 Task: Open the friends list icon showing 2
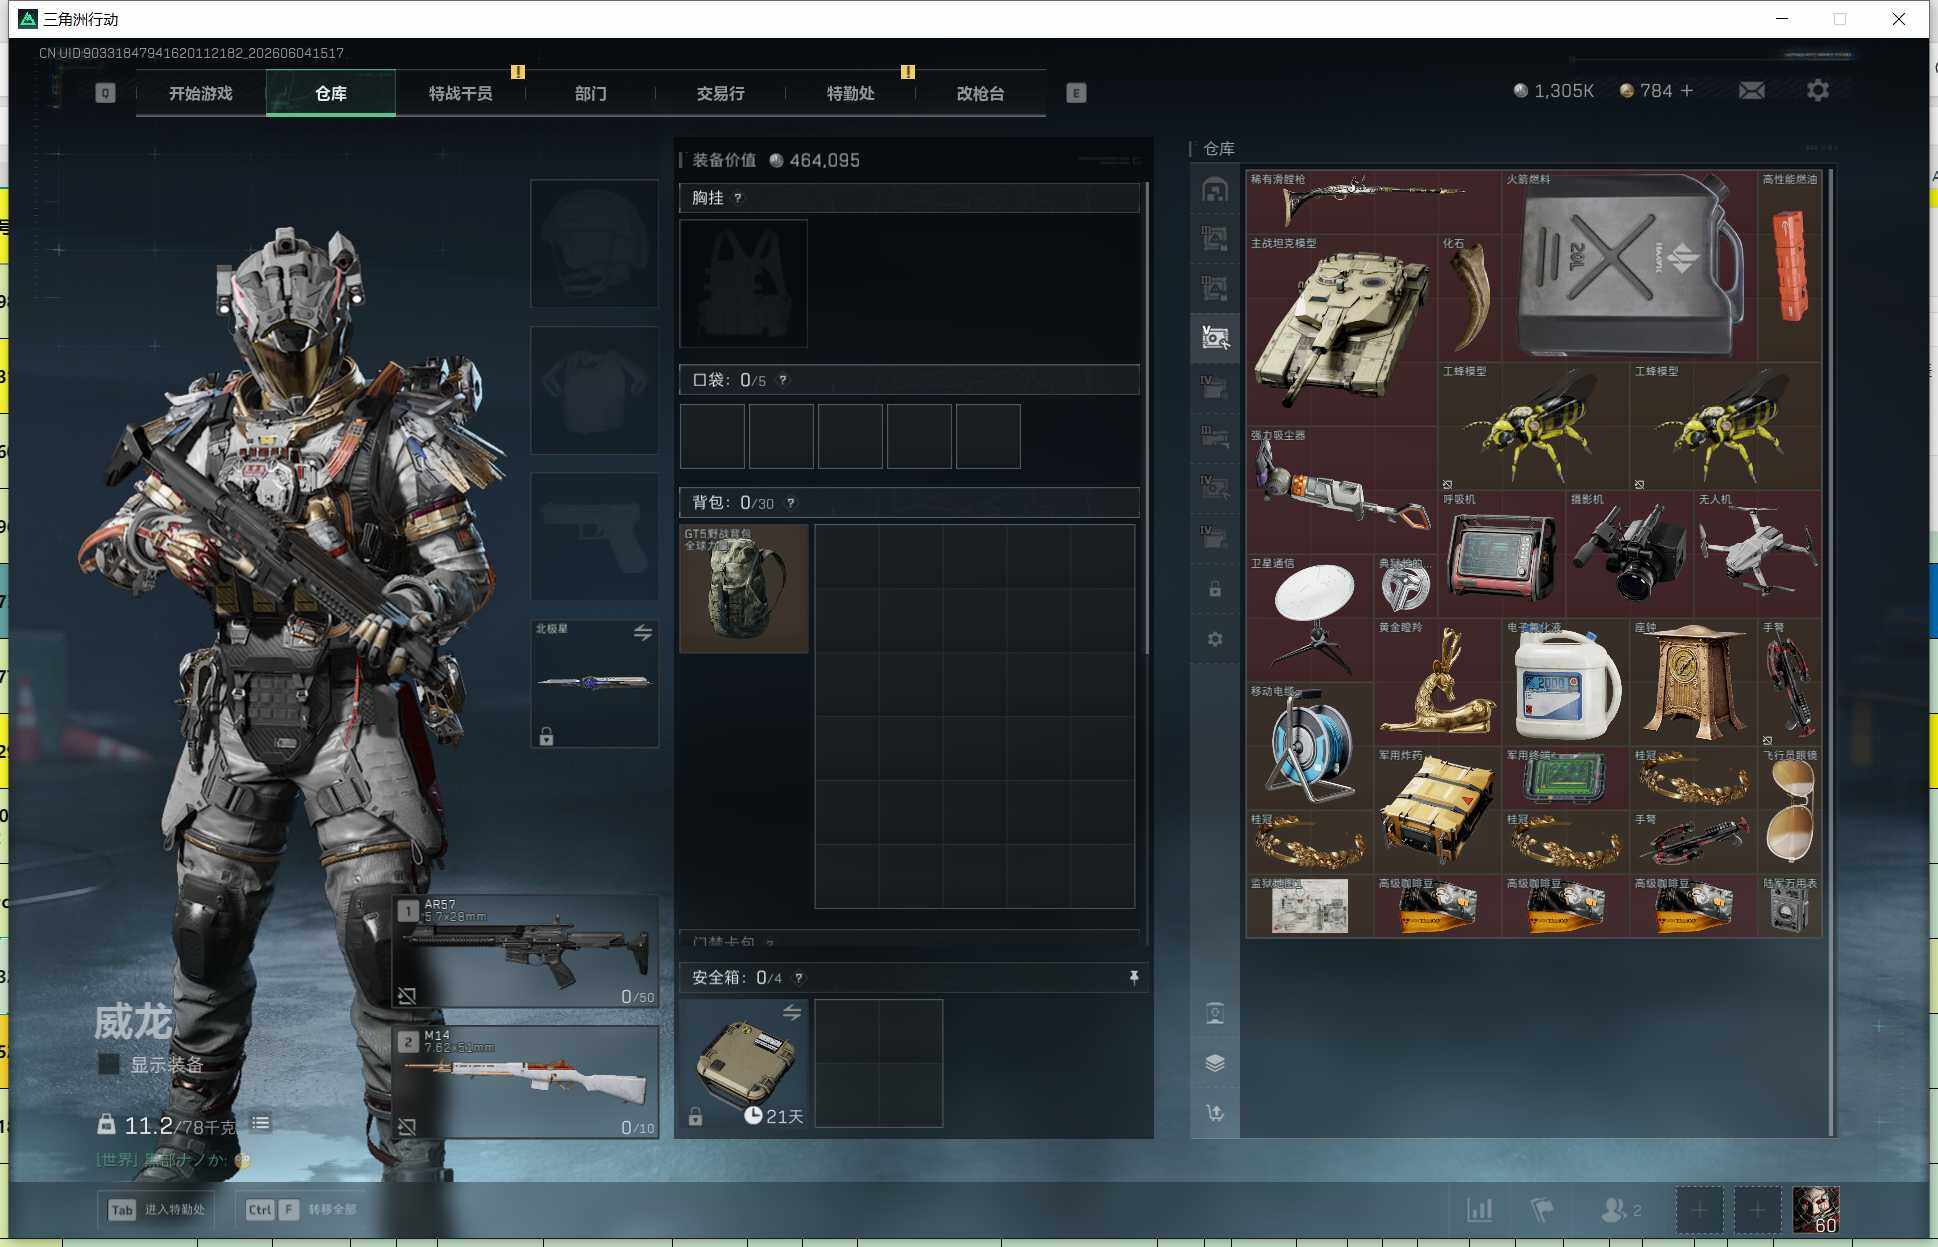(1620, 1210)
